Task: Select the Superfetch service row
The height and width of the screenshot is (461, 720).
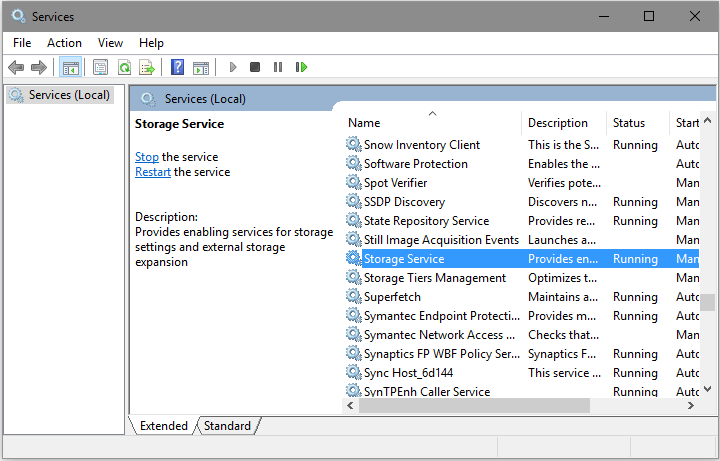Action: tap(392, 297)
